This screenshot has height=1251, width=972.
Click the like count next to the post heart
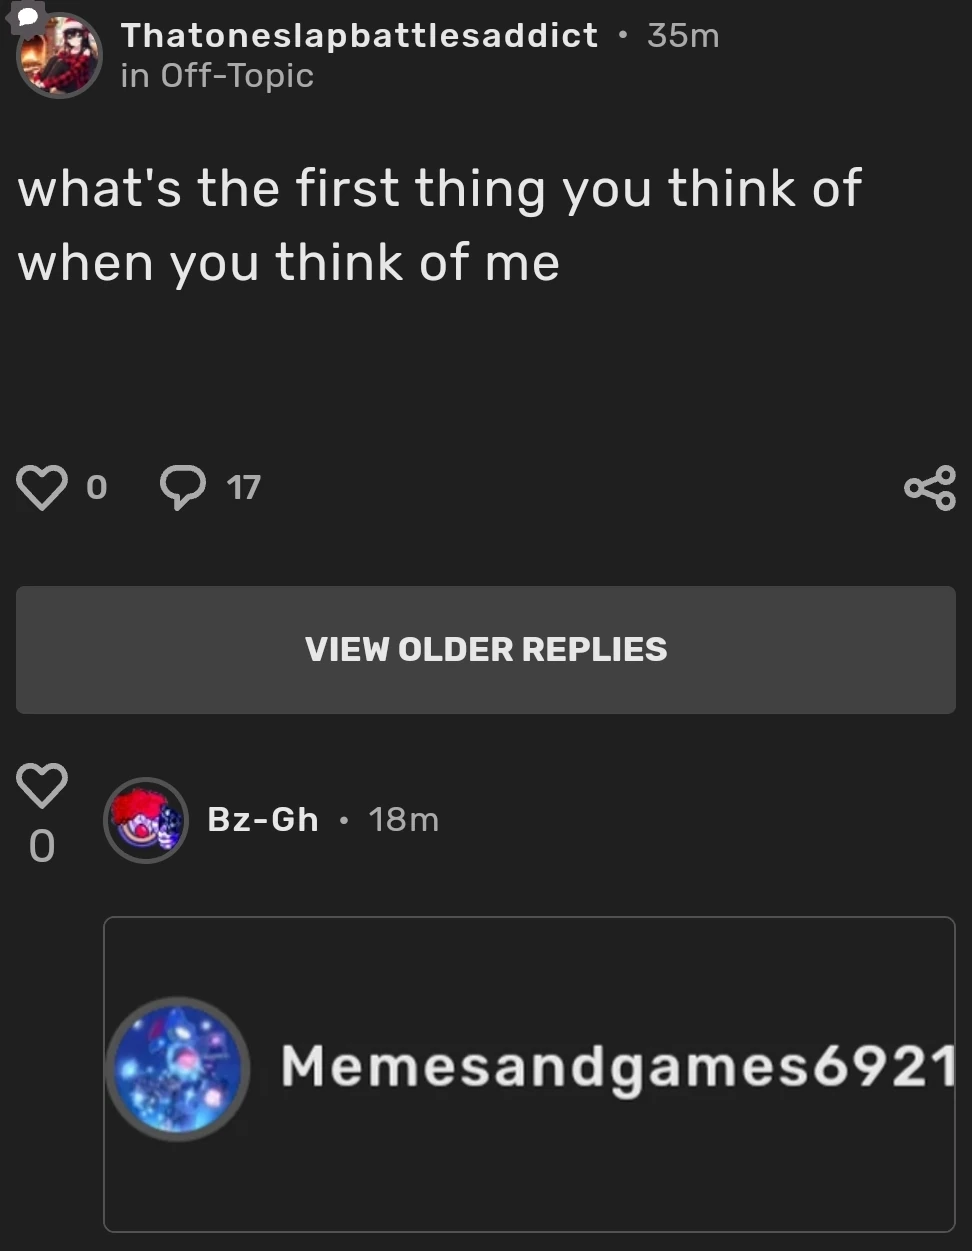(96, 488)
